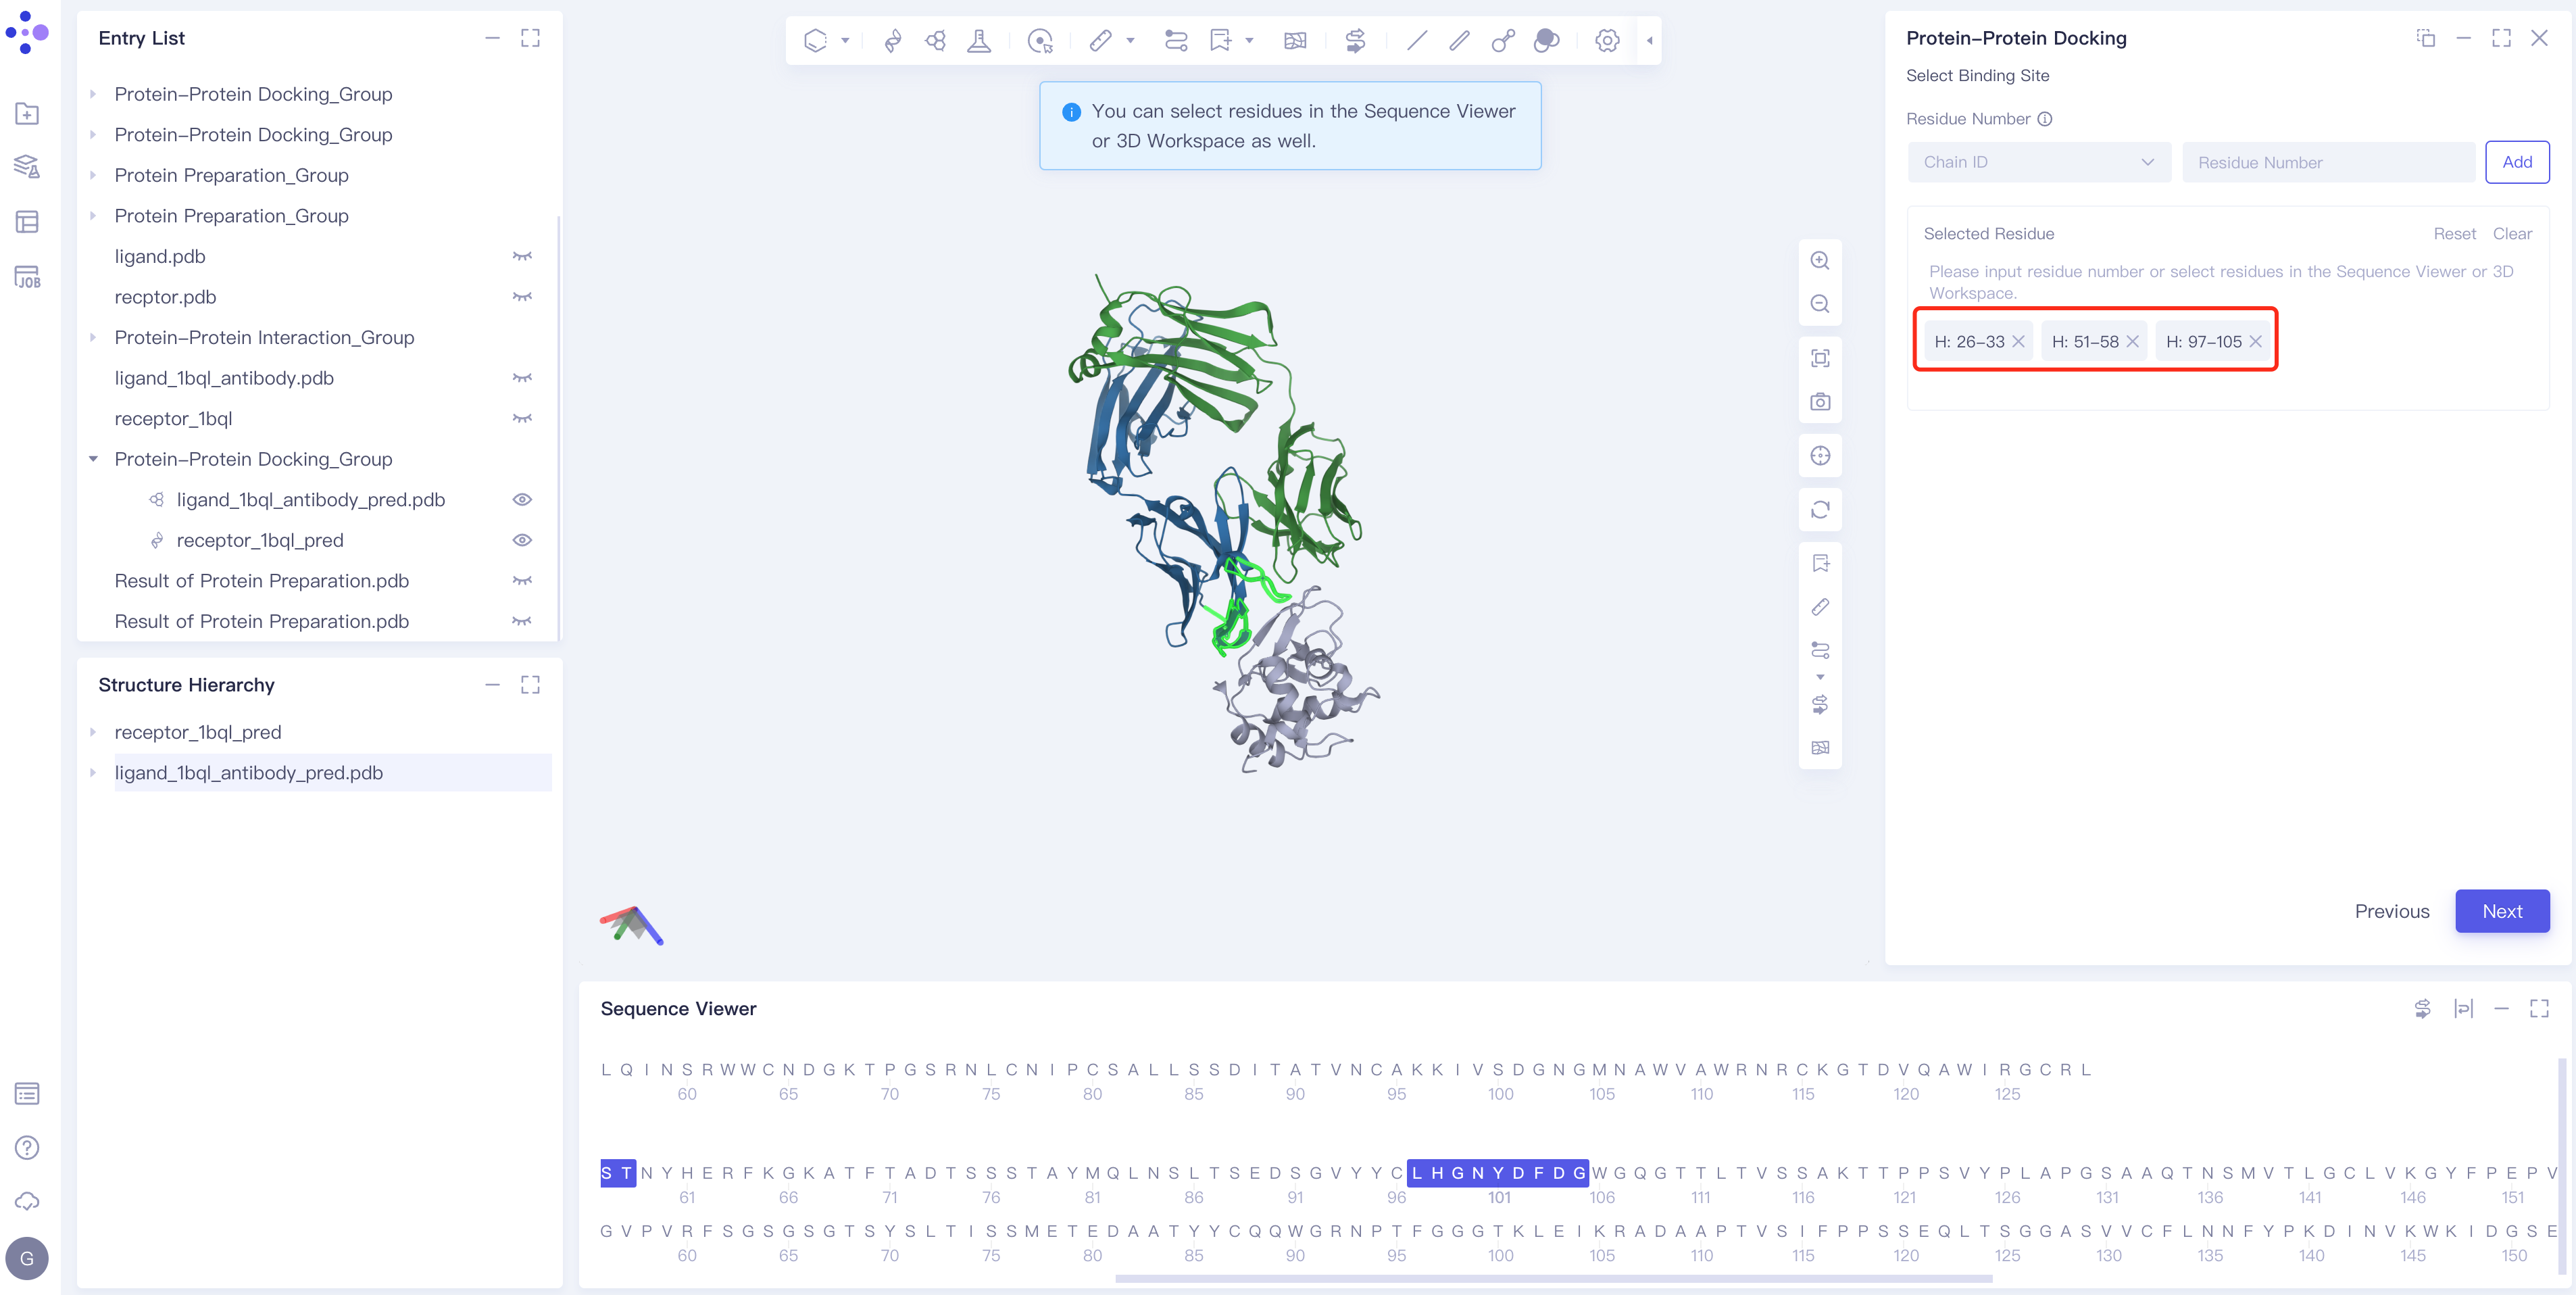Collapse the top toolbar with the arrow
Screen dimensions: 2576x1295
(1649, 40)
